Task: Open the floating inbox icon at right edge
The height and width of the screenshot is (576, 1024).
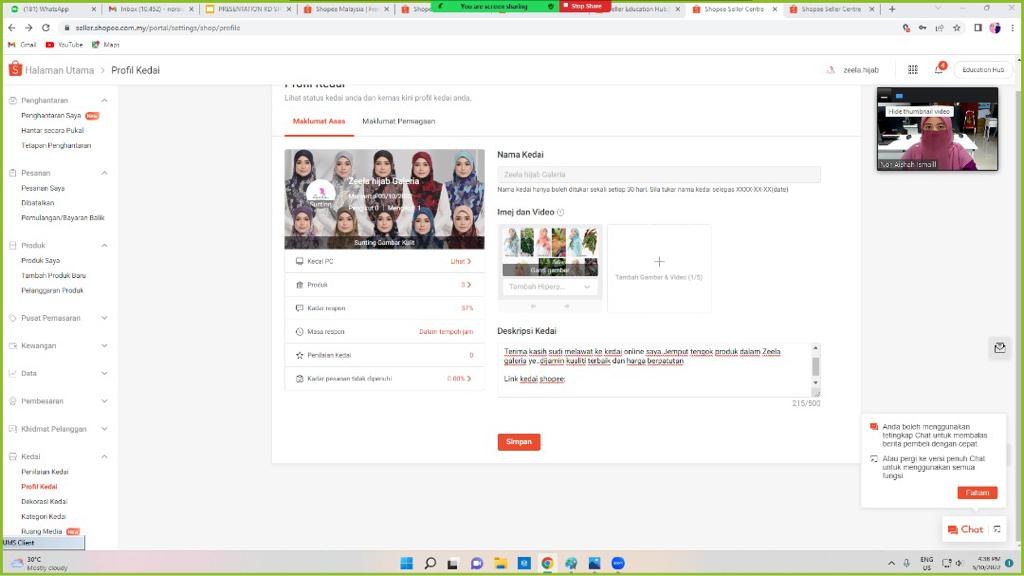Action: (x=999, y=347)
